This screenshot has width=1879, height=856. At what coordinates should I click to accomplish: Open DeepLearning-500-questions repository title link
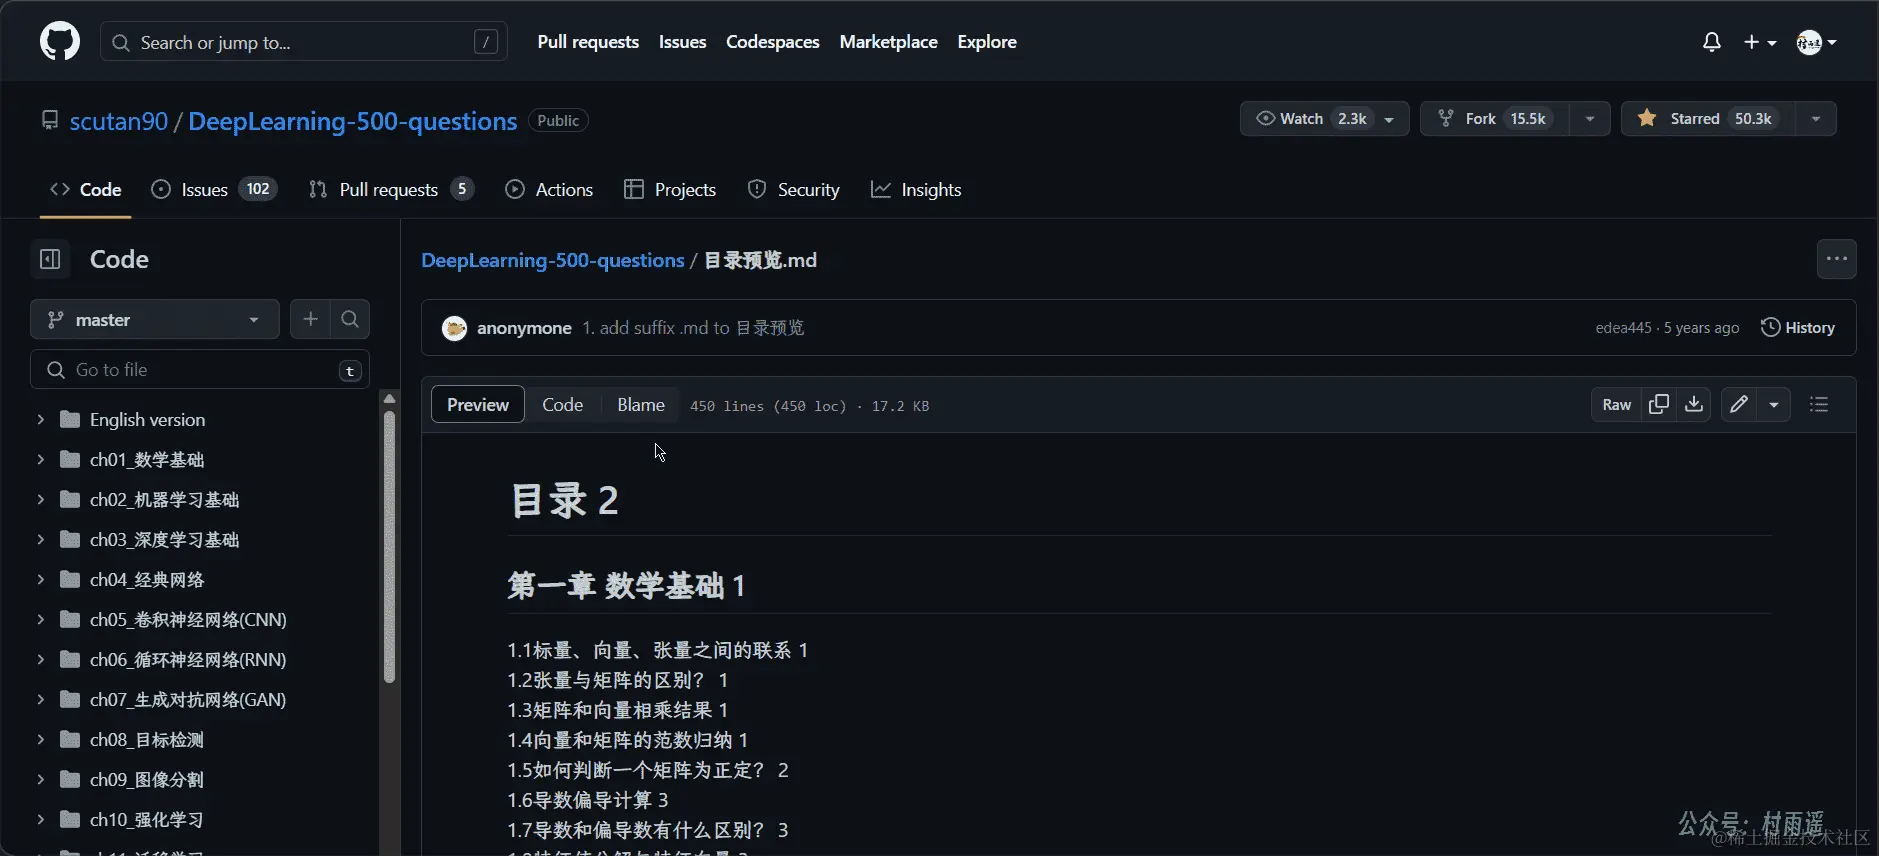pyautogui.click(x=352, y=121)
